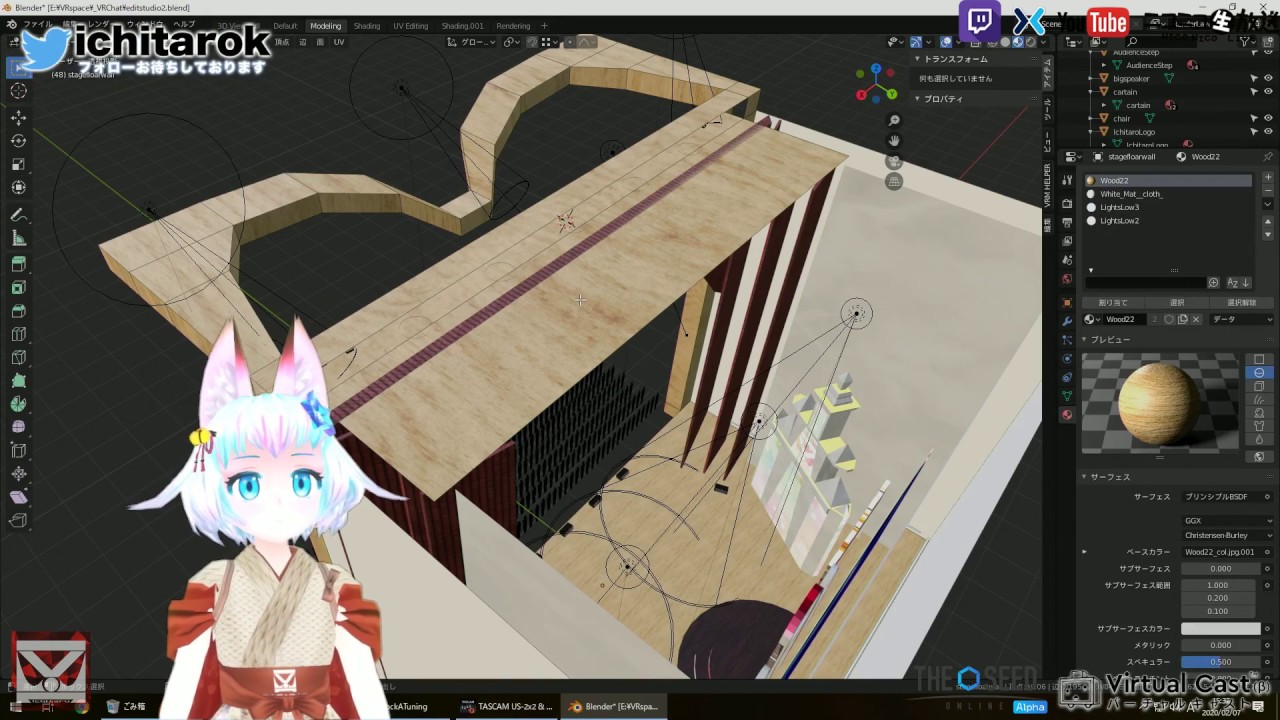Select the Extrude Region tool
The height and width of the screenshot is (720, 1280).
[x=18, y=264]
